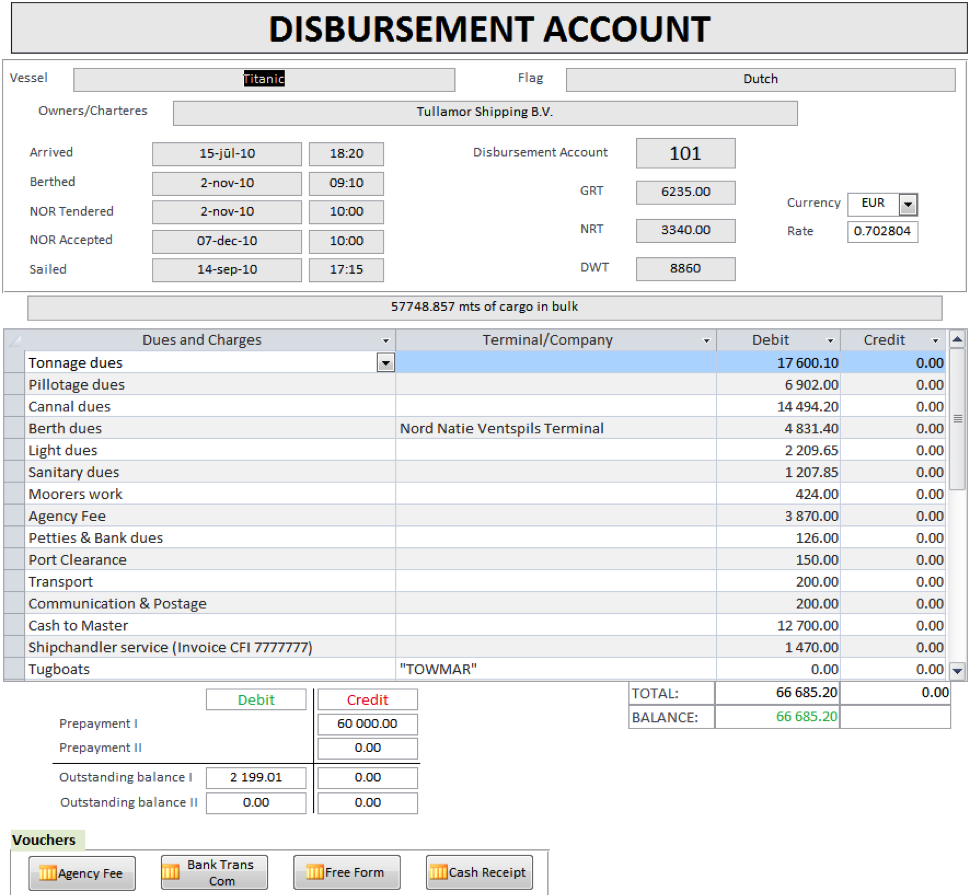Select the Tugboats TOWMAR terminal cell

556,670
